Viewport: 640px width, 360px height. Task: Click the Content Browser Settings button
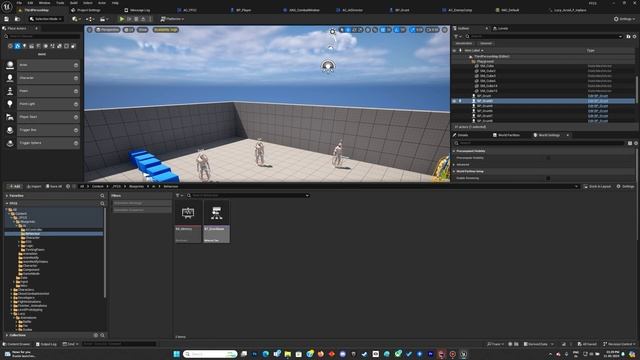click(x=625, y=187)
